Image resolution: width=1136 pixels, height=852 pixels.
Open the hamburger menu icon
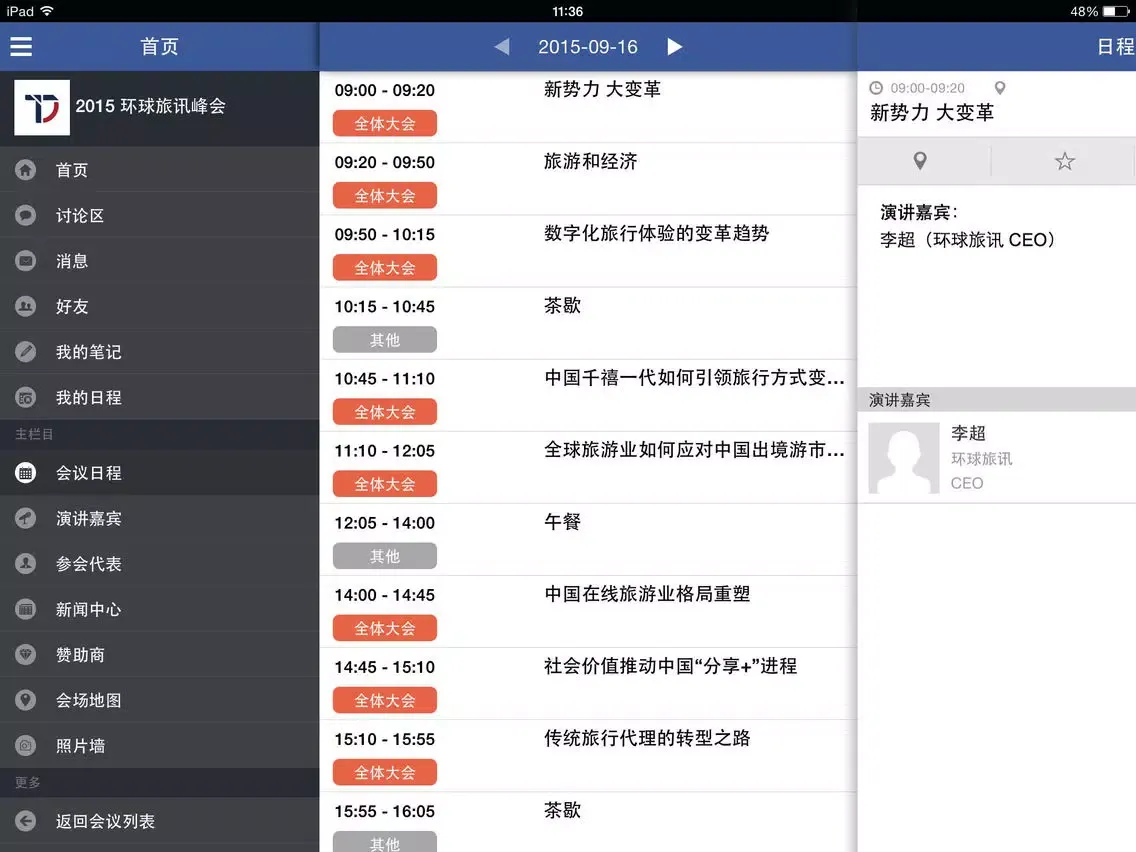[21, 46]
